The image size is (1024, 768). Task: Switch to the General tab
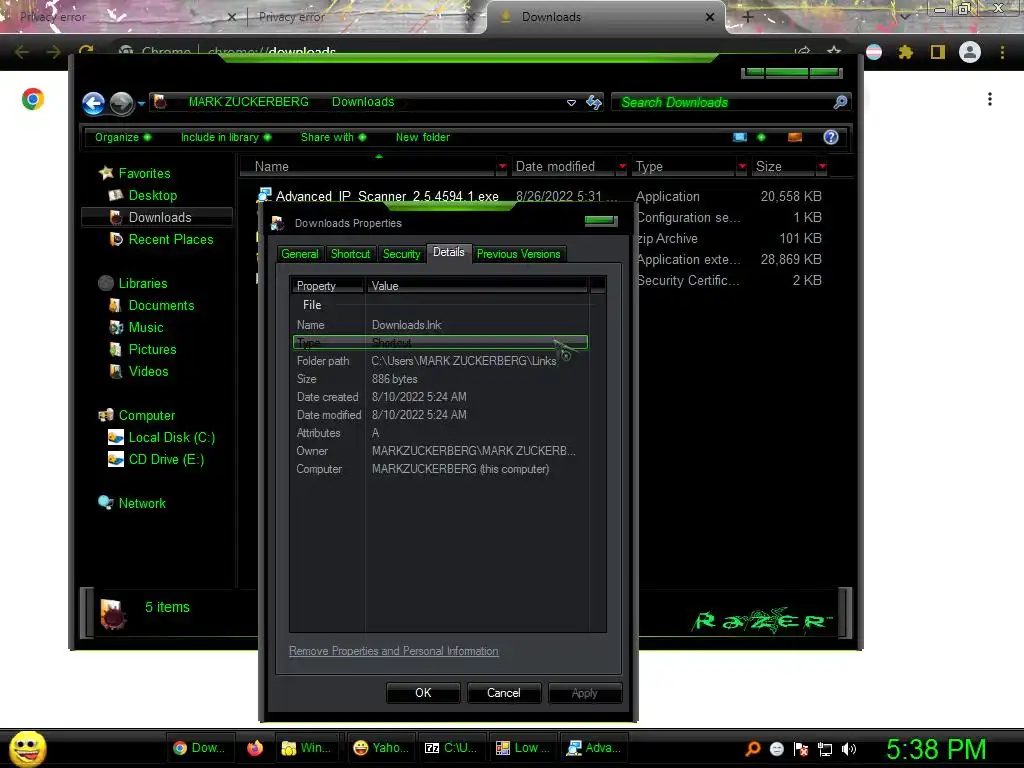300,254
